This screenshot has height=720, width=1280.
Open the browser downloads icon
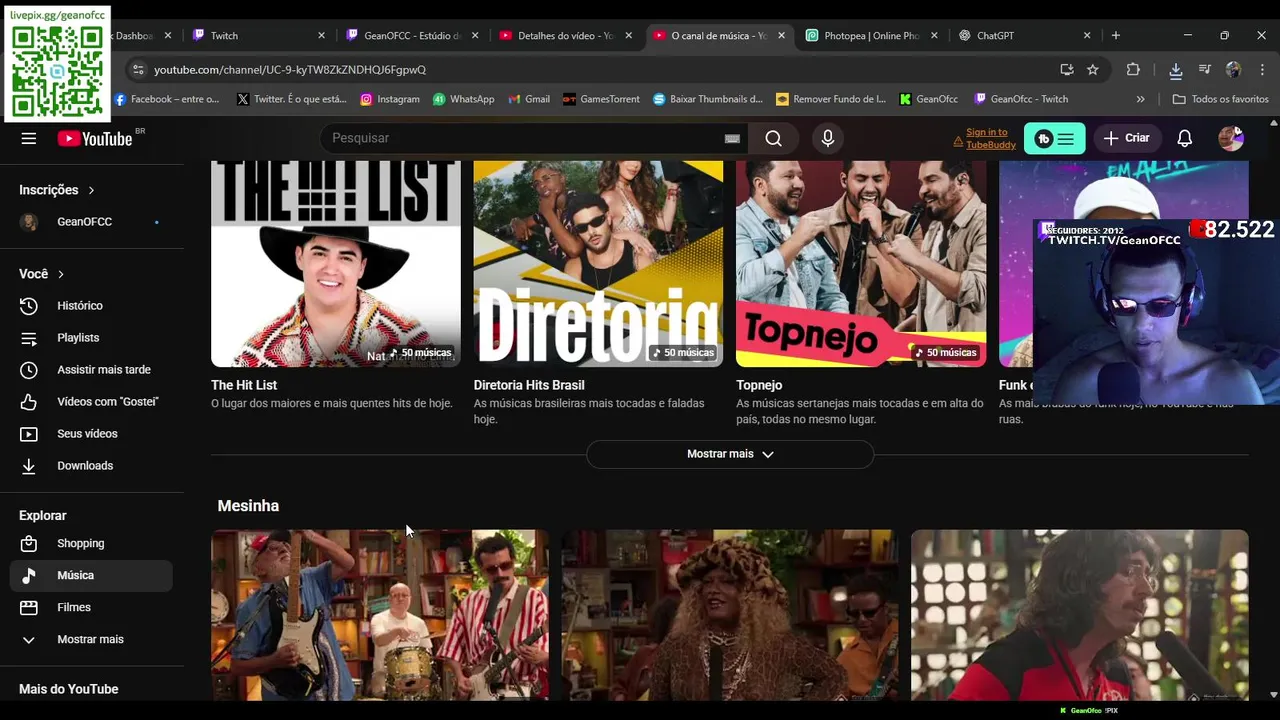point(1176,70)
